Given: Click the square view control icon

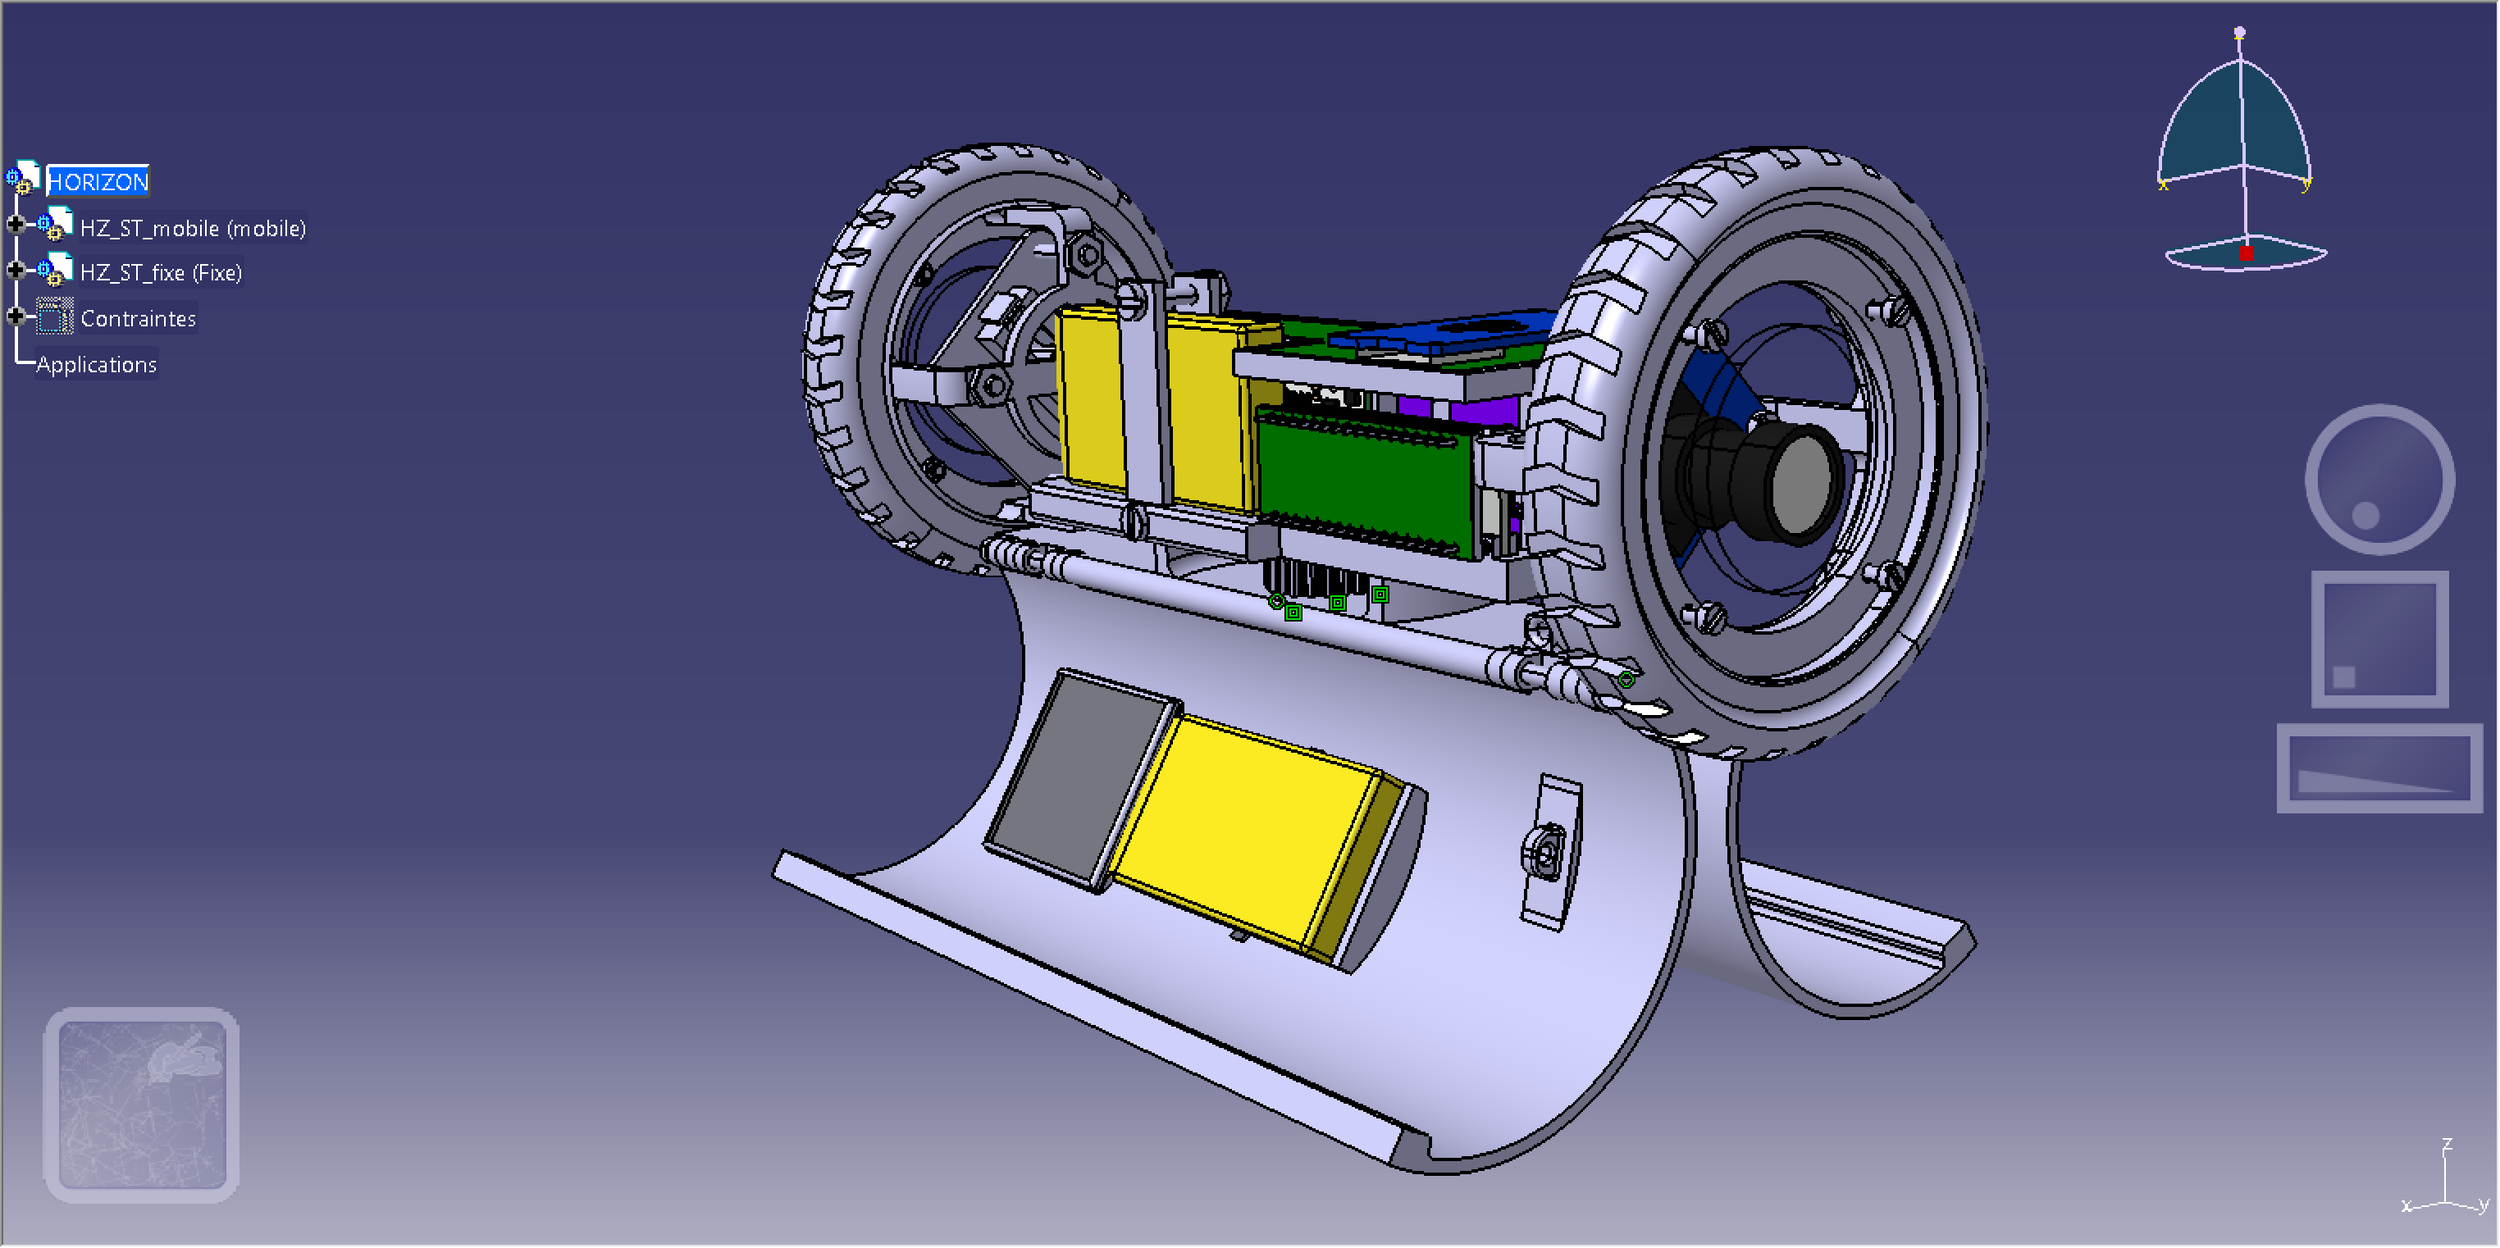Looking at the screenshot, I should pos(2381,640).
